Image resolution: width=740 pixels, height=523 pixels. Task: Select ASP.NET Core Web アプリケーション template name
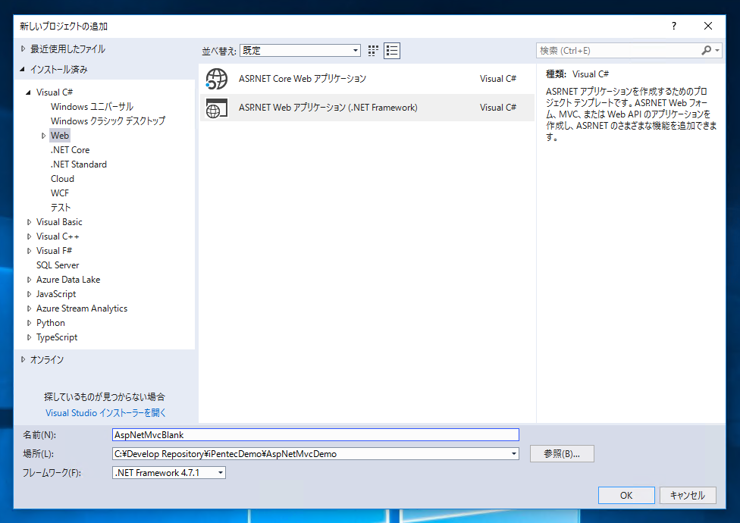[302, 79]
